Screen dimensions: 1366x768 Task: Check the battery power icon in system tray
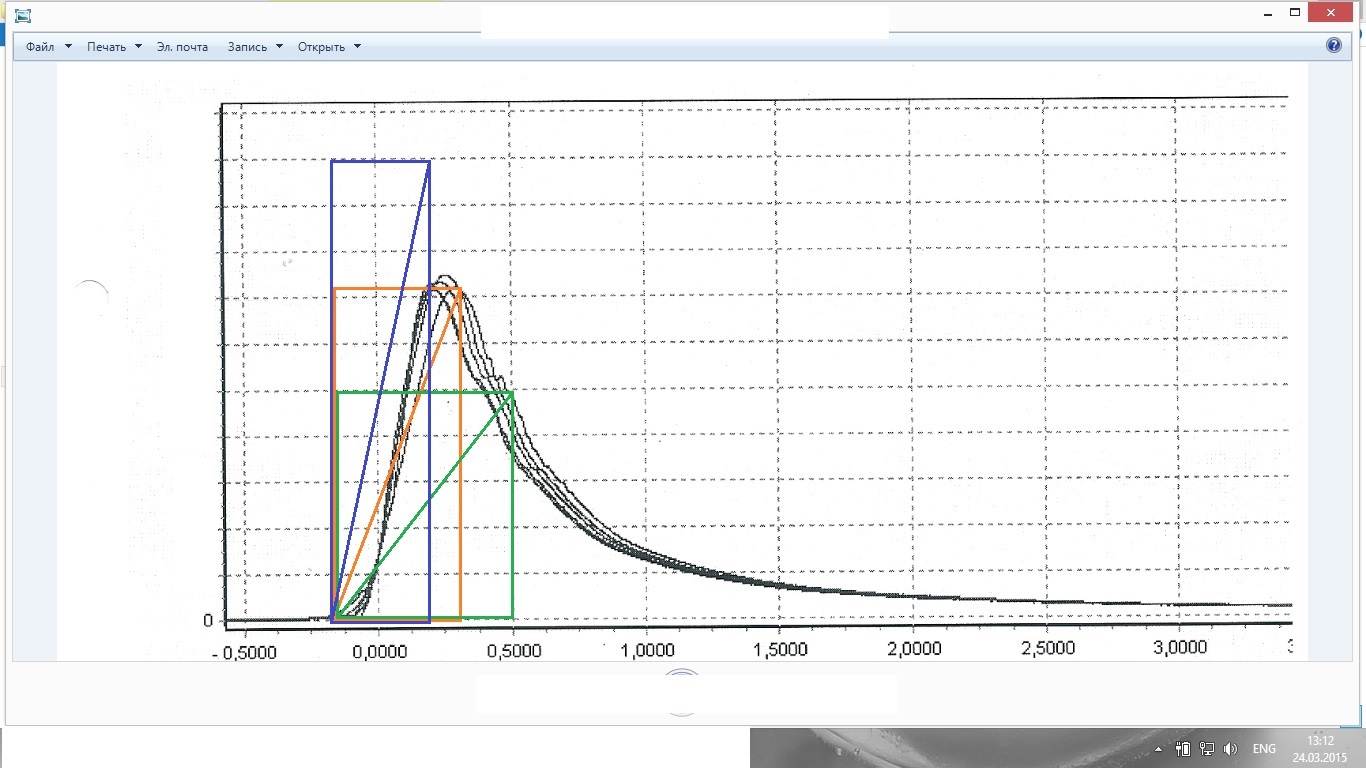pos(1182,748)
